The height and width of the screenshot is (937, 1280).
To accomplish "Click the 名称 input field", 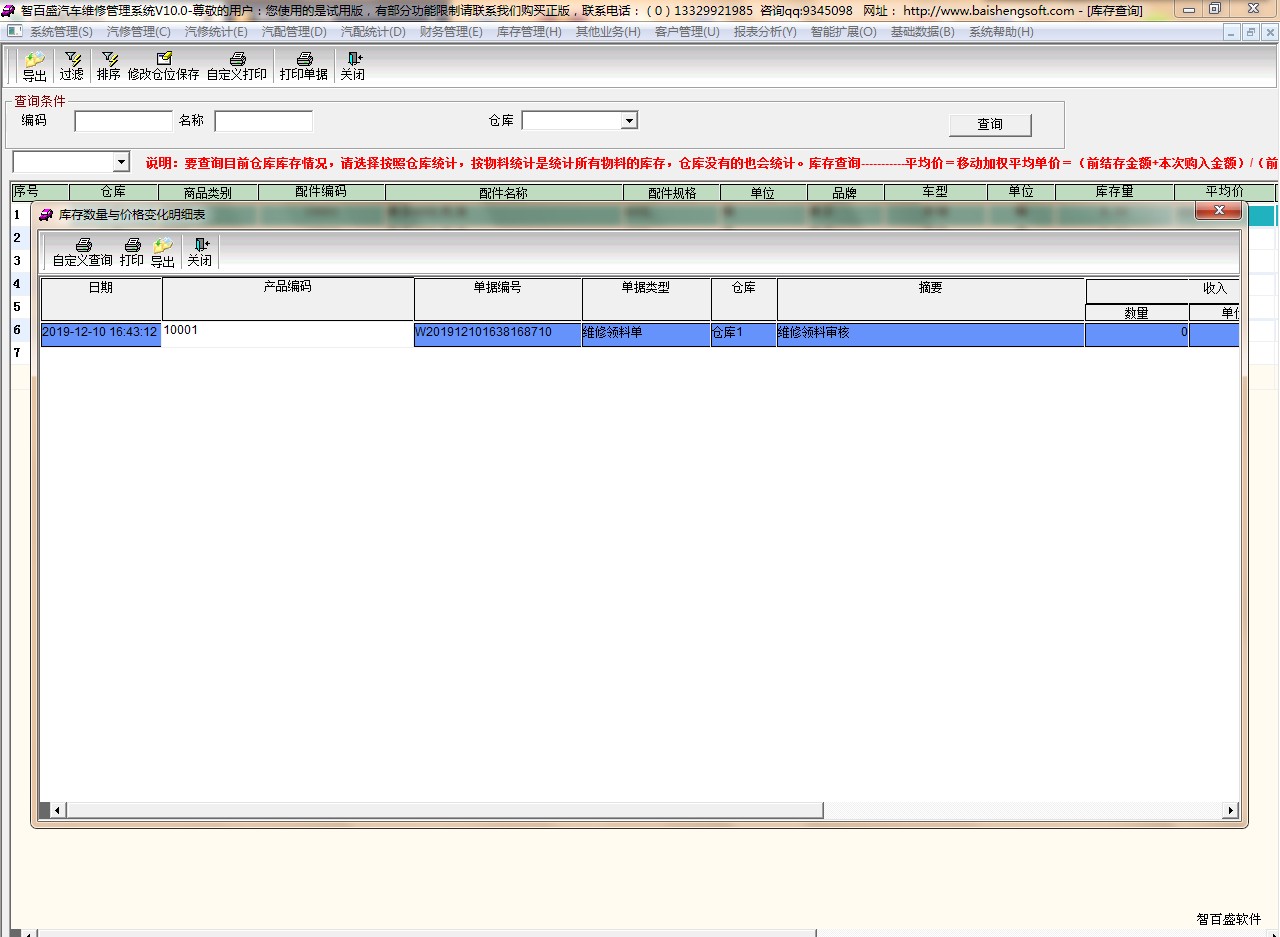I will coord(264,121).
